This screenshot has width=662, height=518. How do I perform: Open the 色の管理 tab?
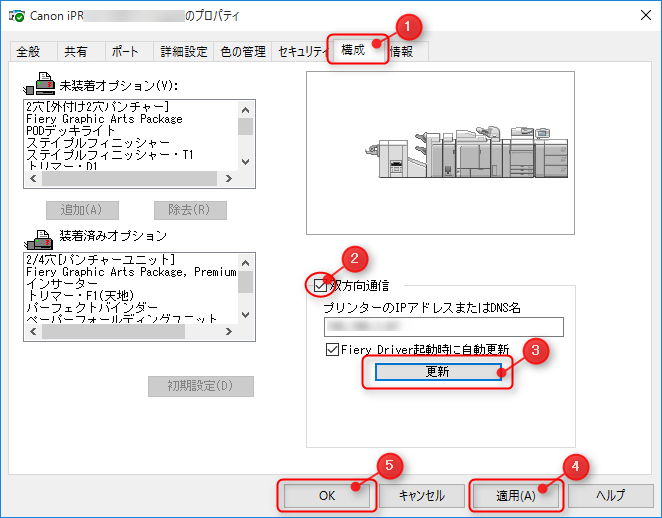(243, 52)
